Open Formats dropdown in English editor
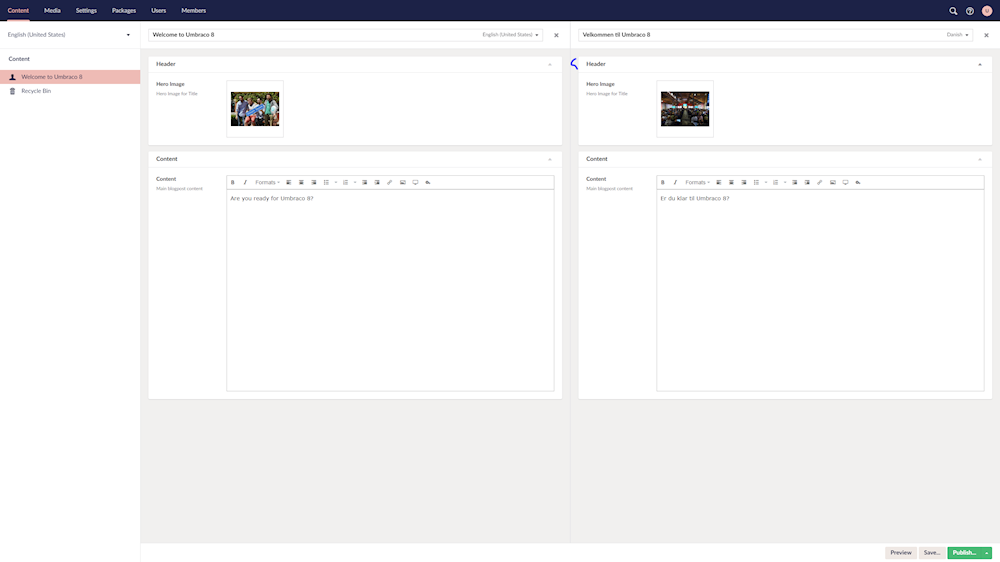 (x=267, y=182)
